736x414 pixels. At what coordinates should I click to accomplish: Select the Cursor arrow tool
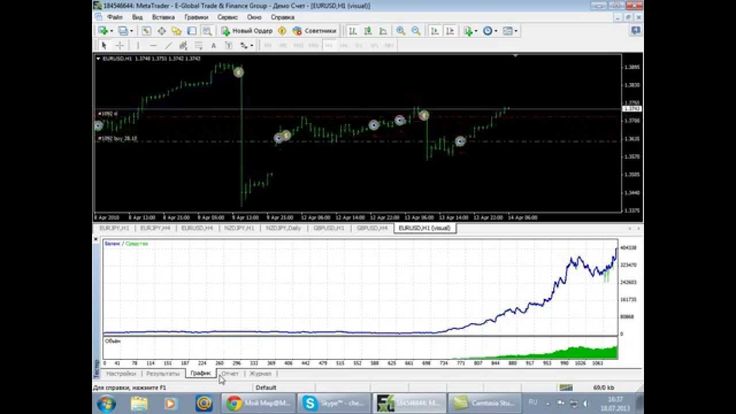[104, 46]
